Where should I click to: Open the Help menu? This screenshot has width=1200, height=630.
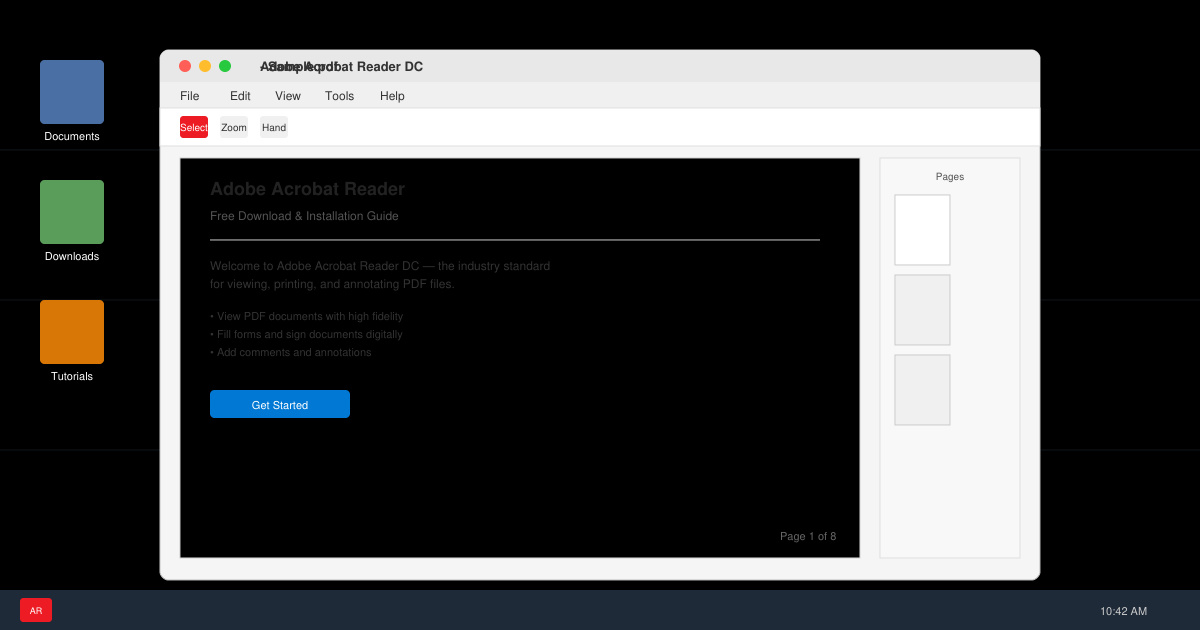coord(392,96)
